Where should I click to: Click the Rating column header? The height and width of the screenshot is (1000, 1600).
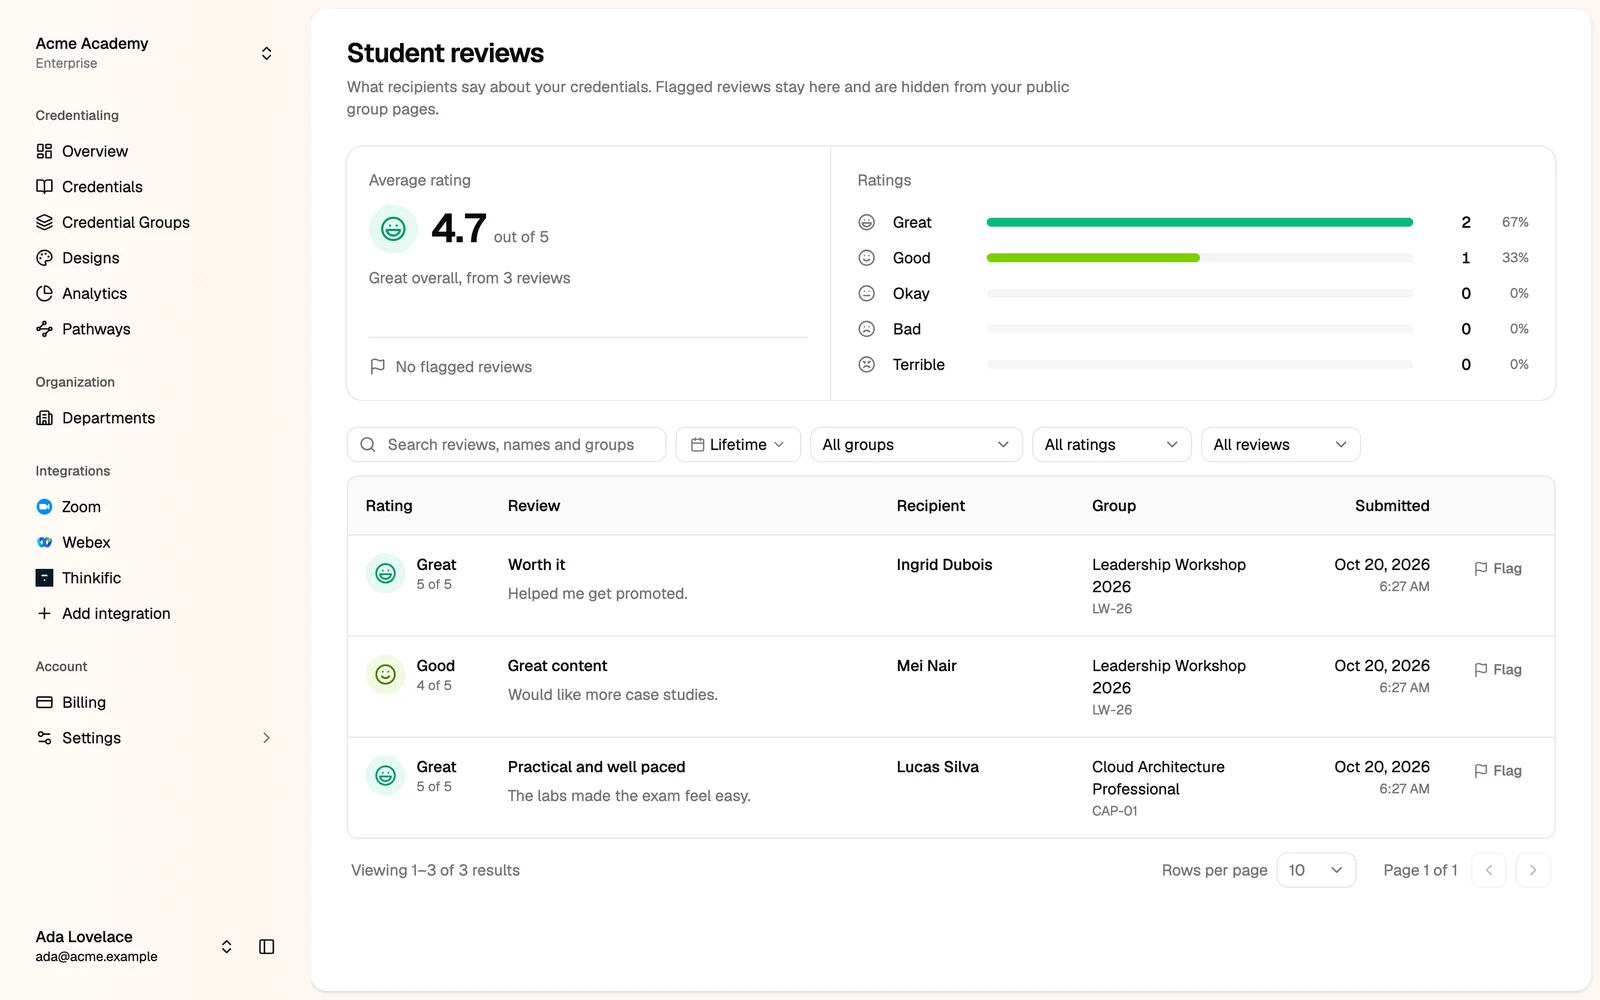389,506
